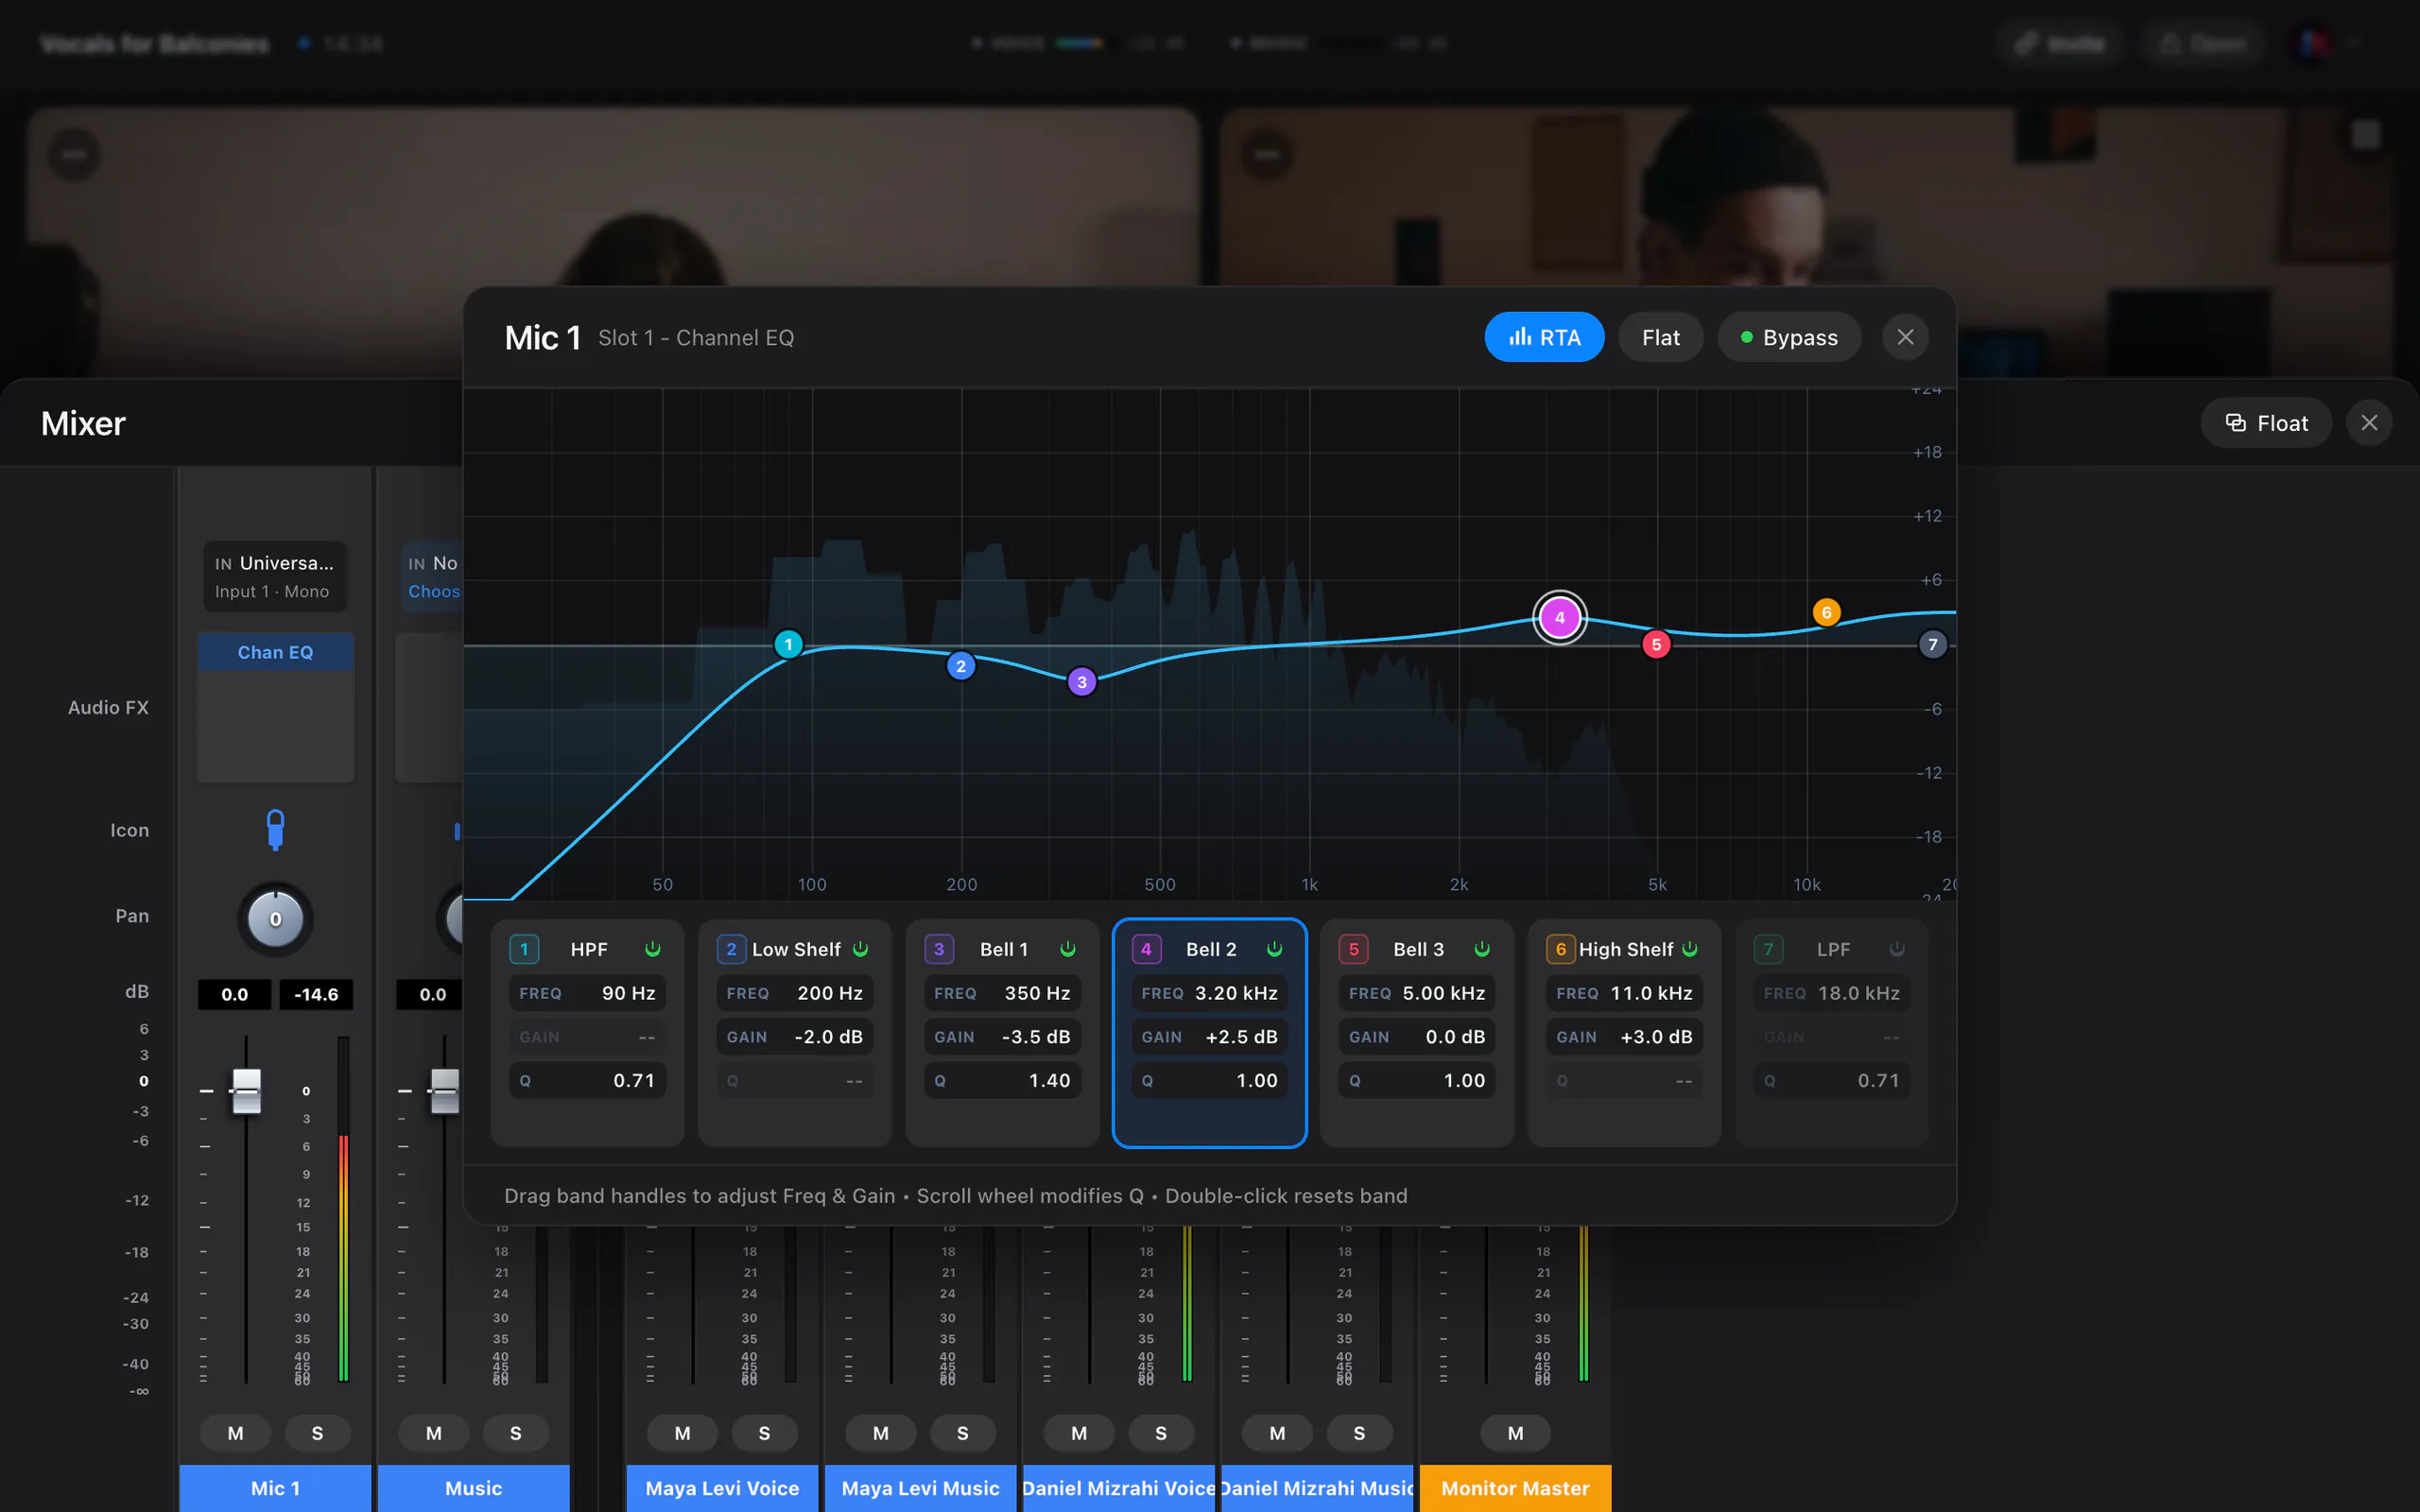The height and width of the screenshot is (1512, 2420).
Task: Select EQ band handle 2 on graph
Action: (x=960, y=666)
